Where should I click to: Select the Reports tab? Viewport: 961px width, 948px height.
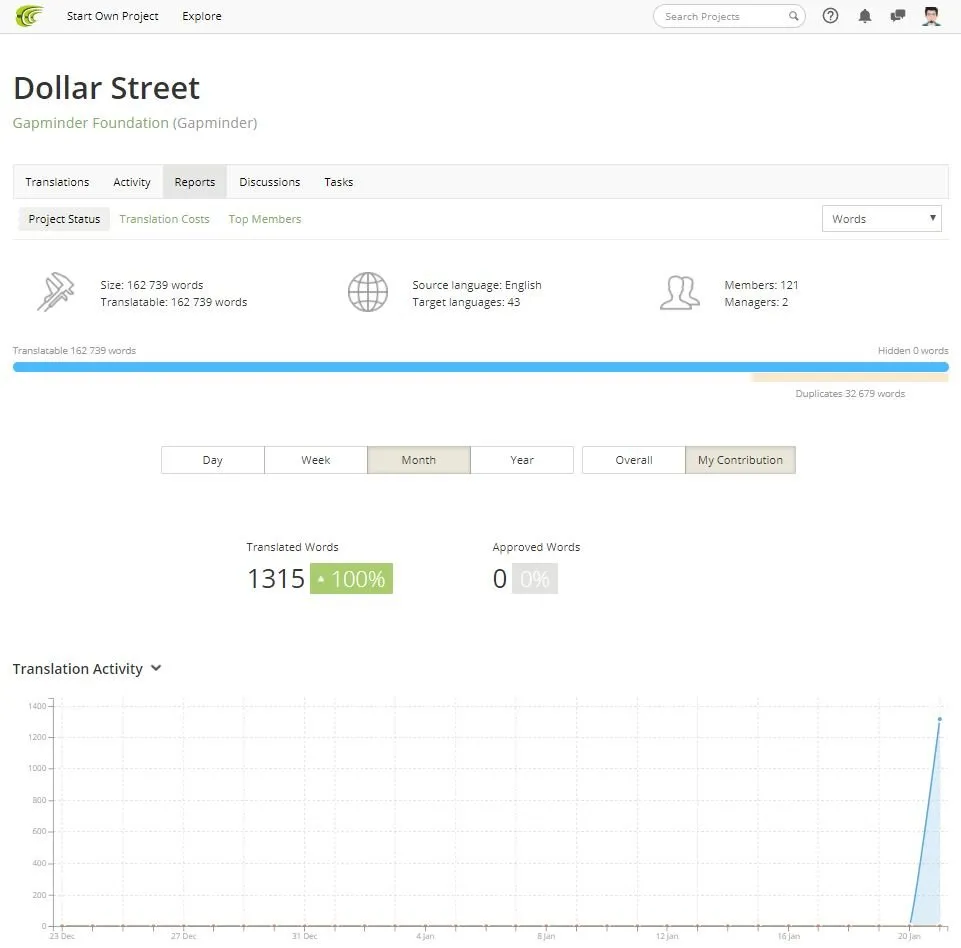click(x=195, y=182)
